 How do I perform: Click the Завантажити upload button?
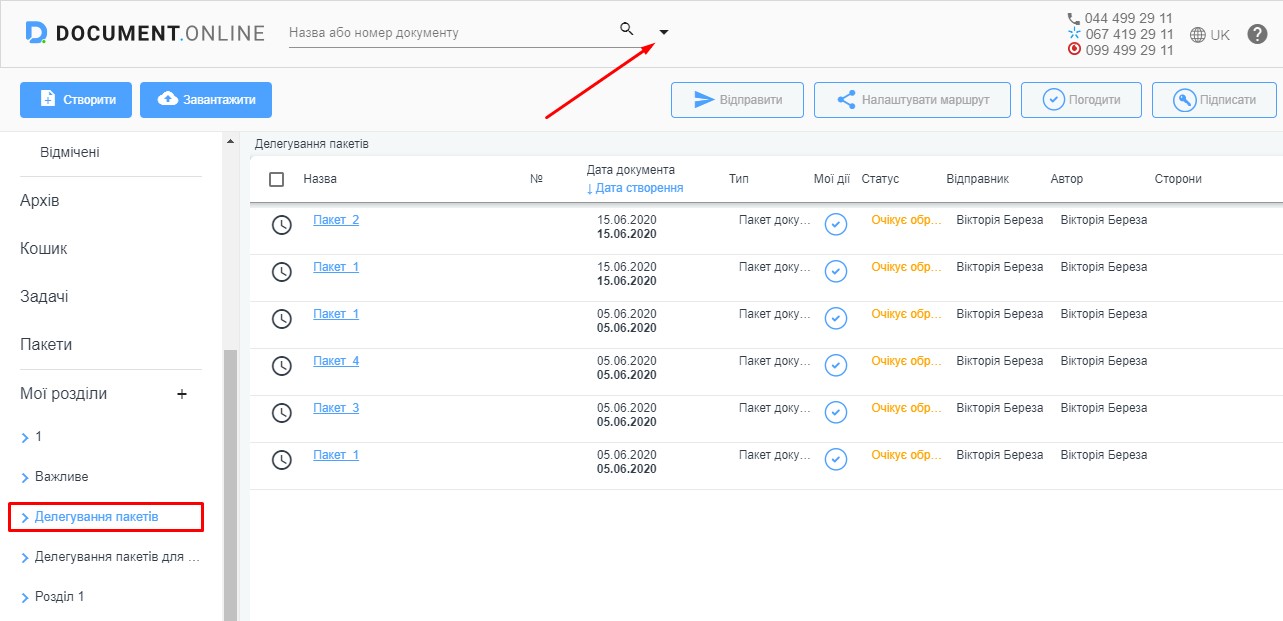(x=206, y=99)
